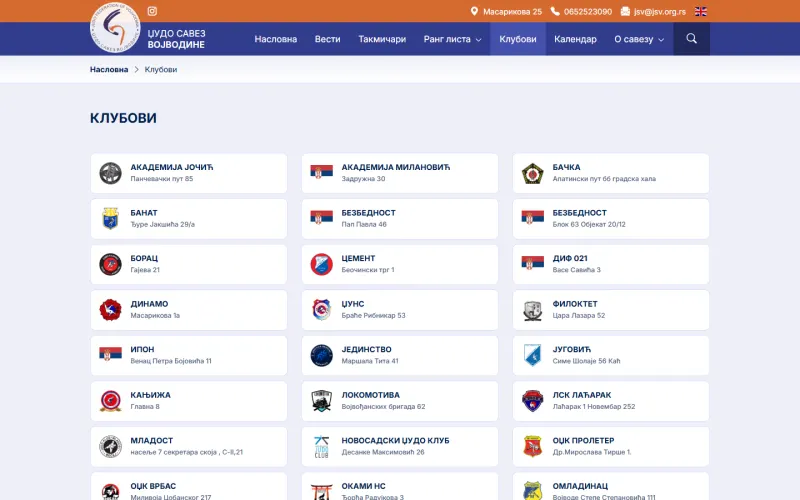Open the Instagram icon in top bar

[152, 11]
